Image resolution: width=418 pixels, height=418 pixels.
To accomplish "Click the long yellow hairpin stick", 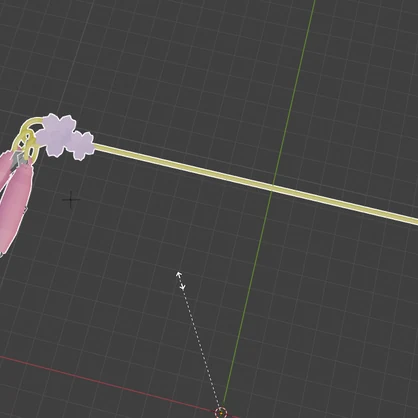I will click(x=256, y=184).
